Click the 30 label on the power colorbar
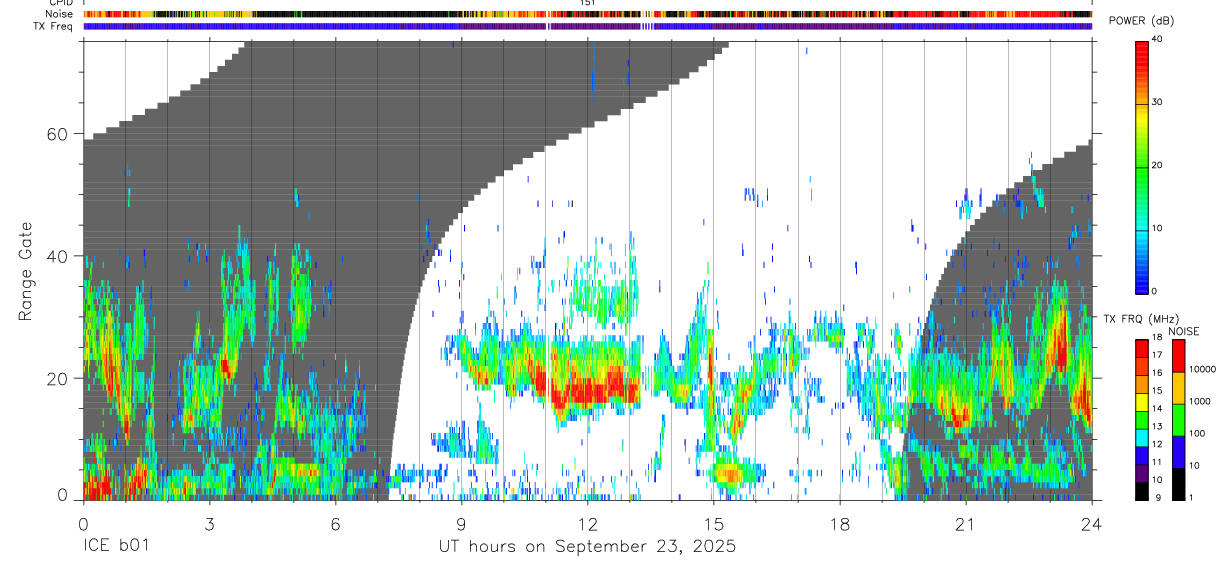Viewport: 1228px width, 567px height. (1158, 102)
